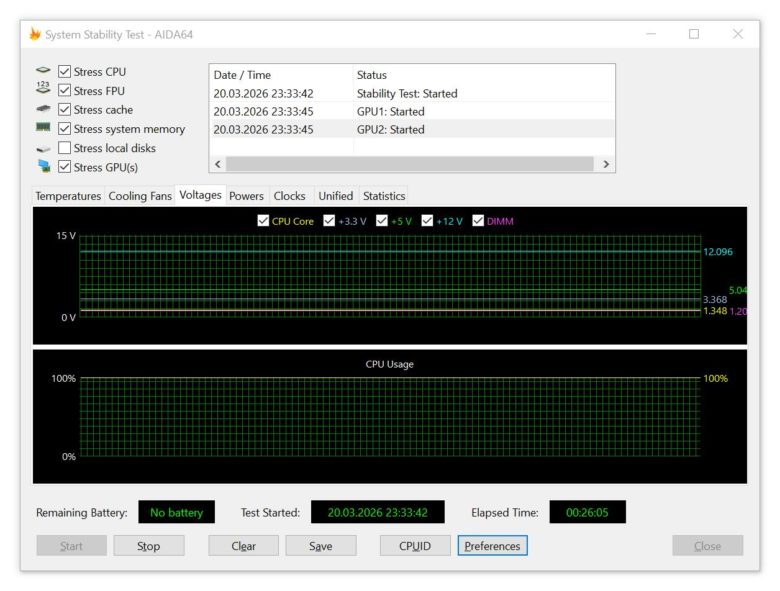Open the Statistics tab
This screenshot has height=591, width=780.
pyautogui.click(x=384, y=196)
